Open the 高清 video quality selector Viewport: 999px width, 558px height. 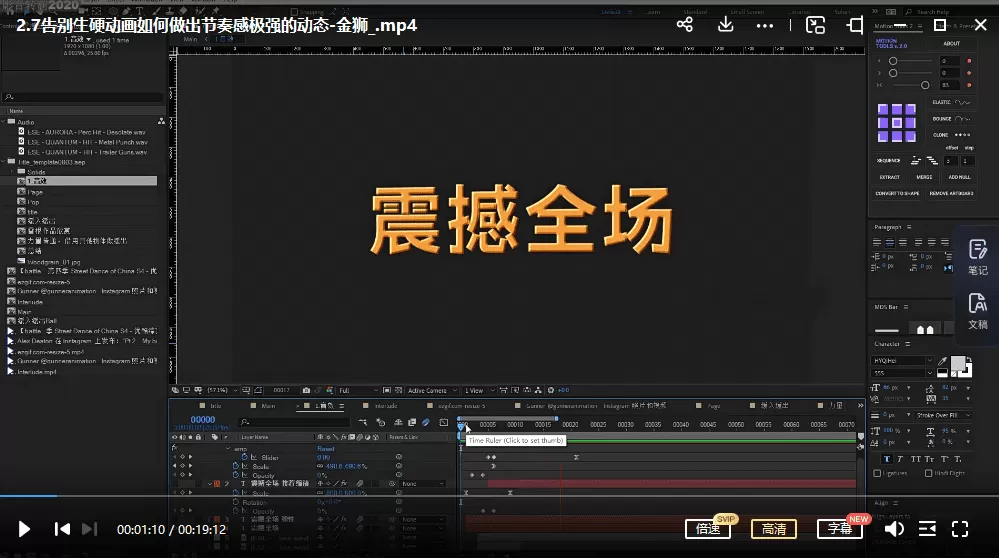tap(773, 529)
